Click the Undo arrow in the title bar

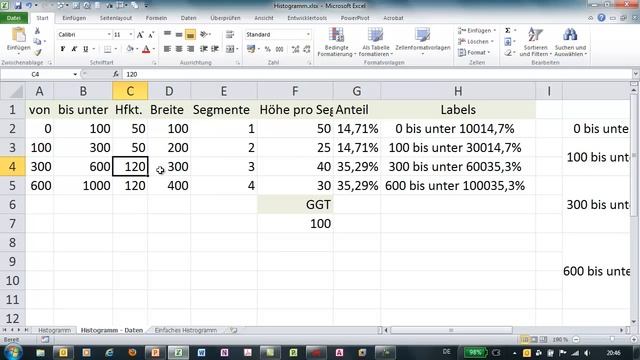[x=29, y=5]
